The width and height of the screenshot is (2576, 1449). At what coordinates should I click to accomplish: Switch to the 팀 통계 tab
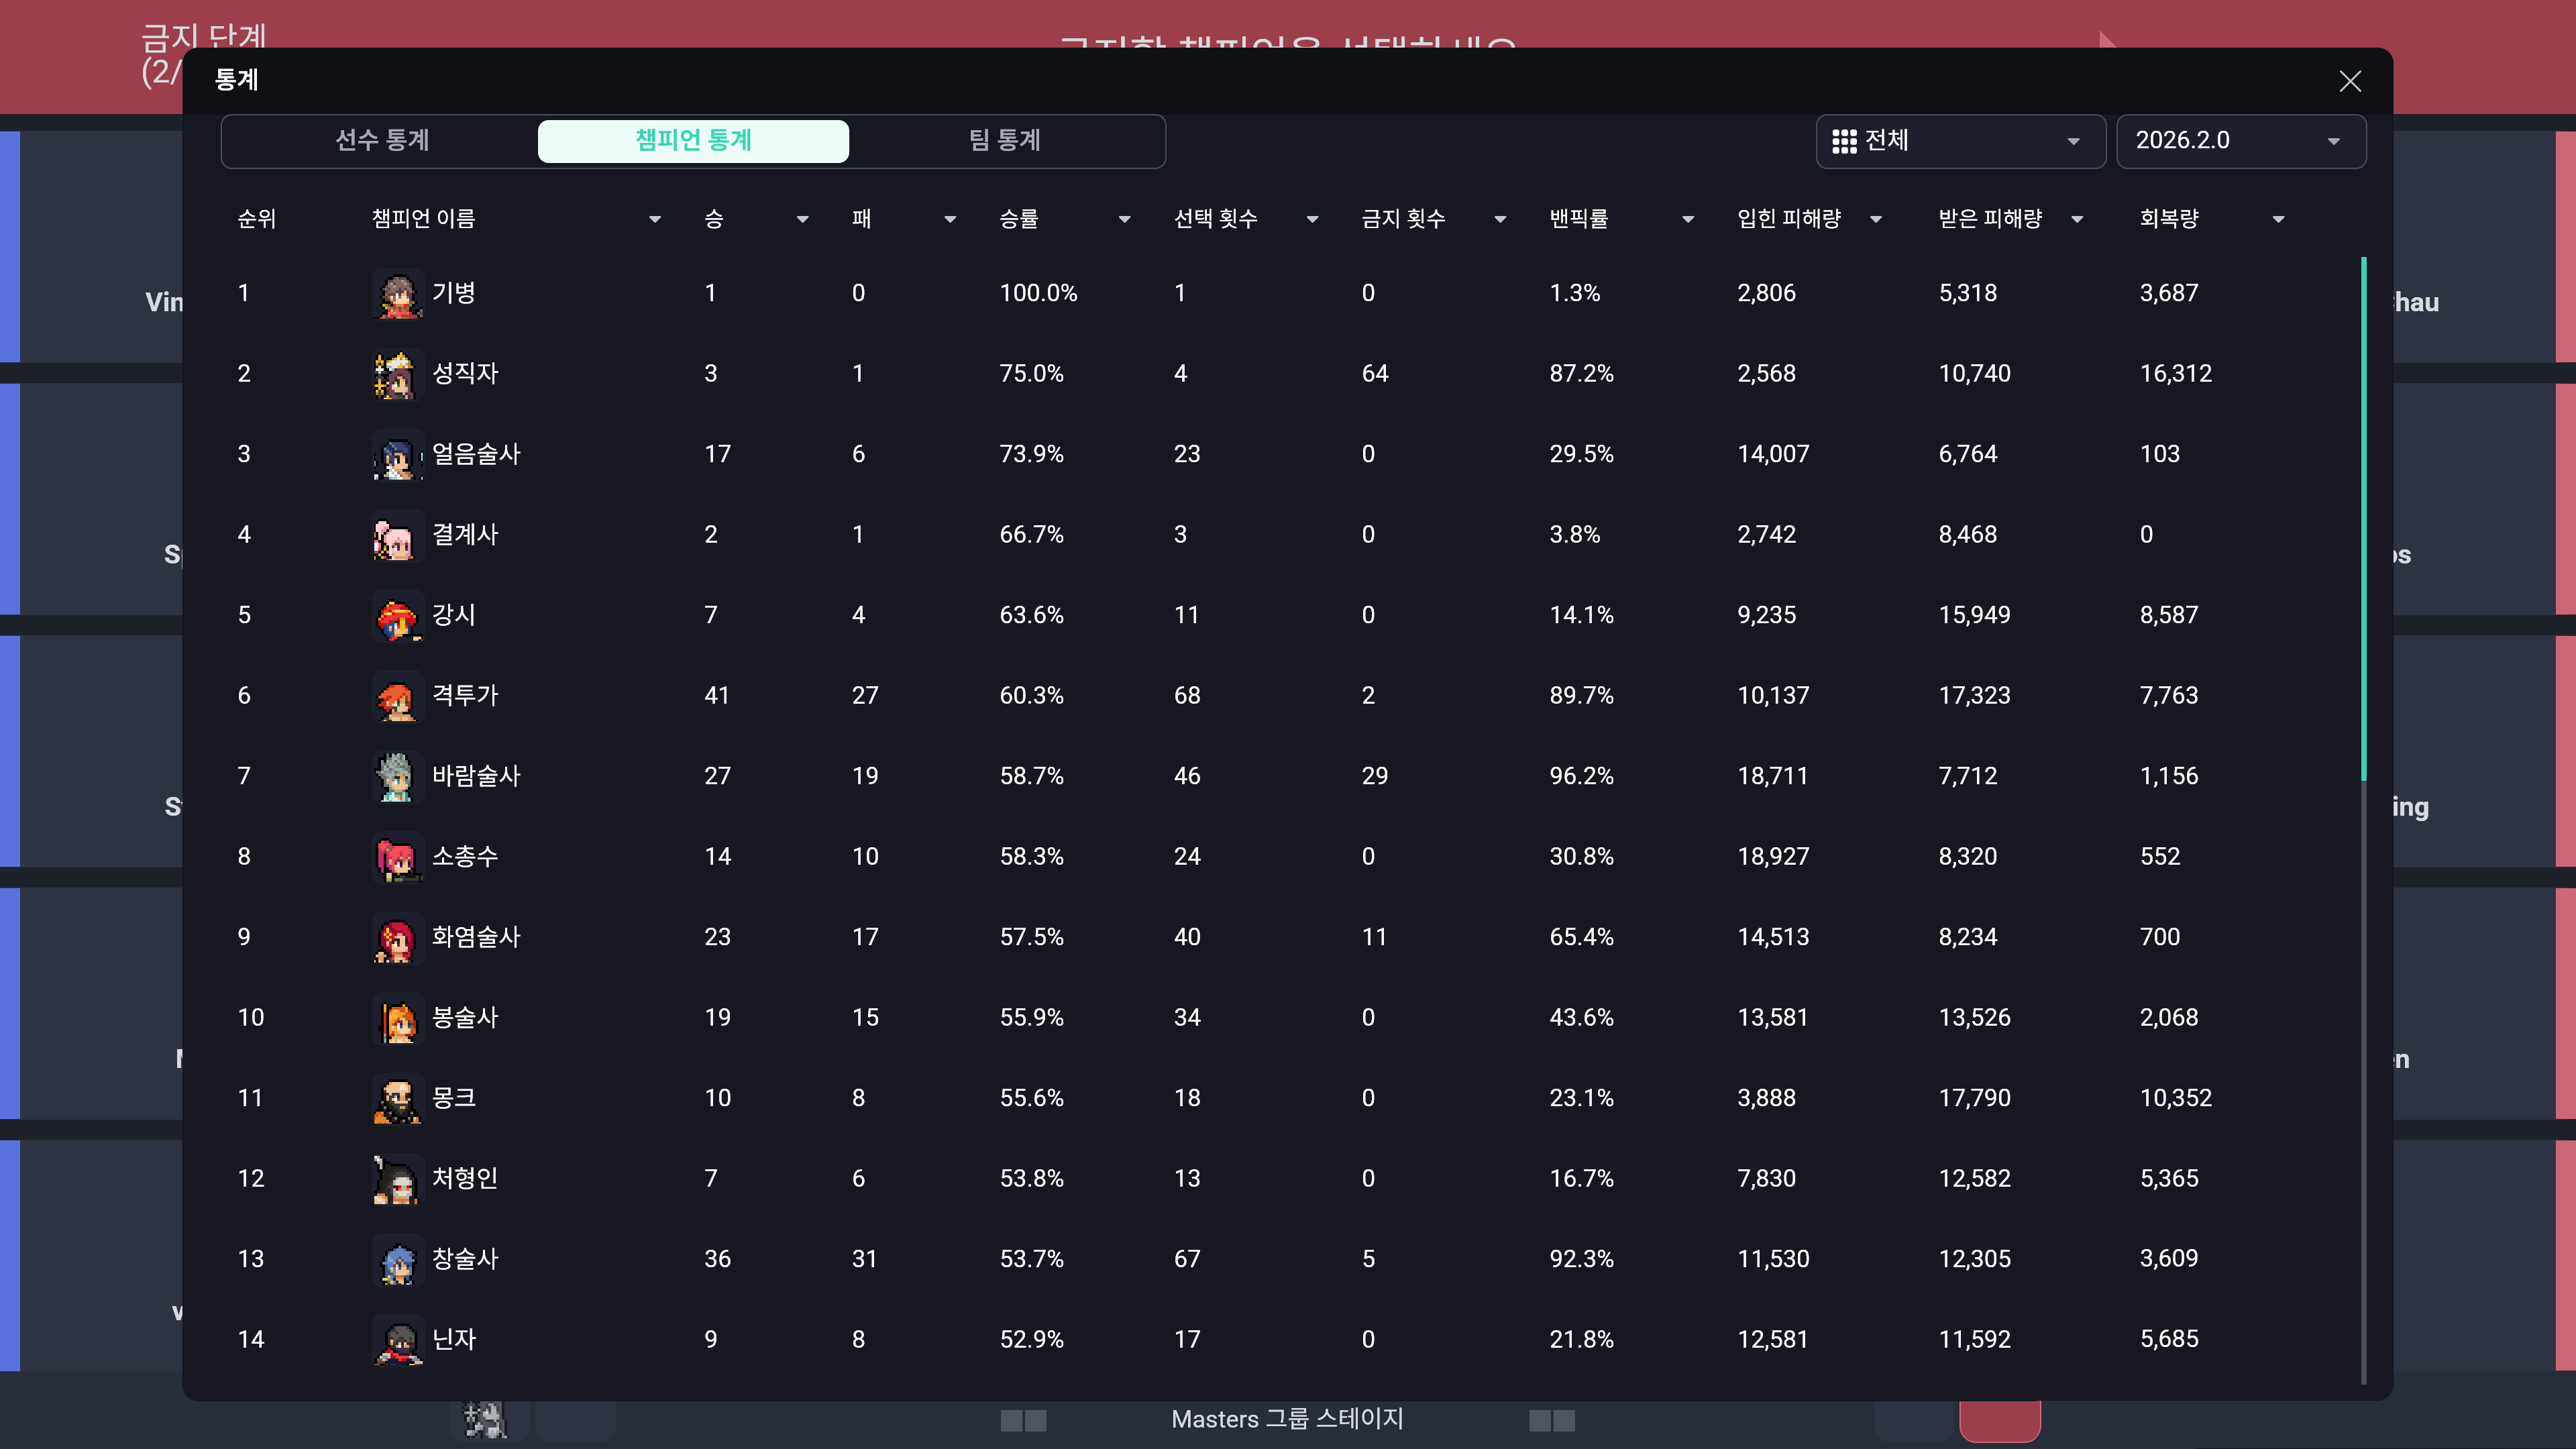tap(1005, 141)
